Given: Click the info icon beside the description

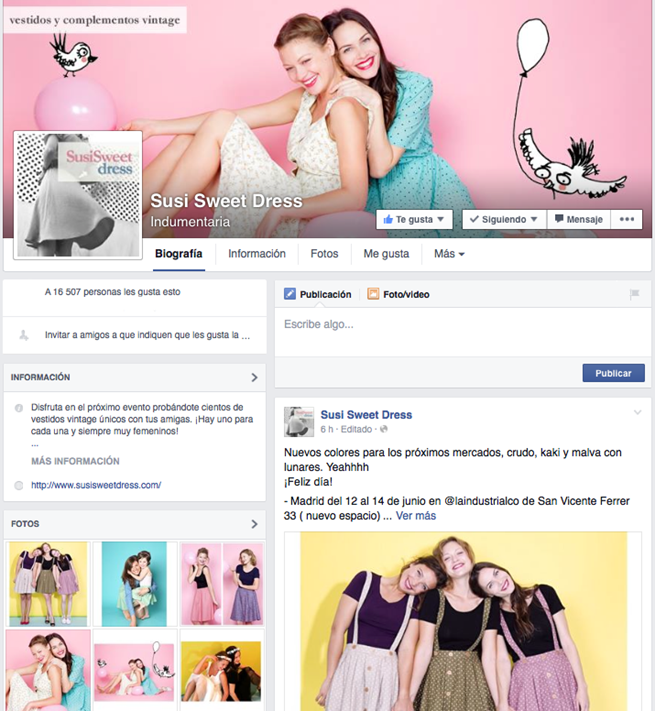Looking at the screenshot, I should [x=19, y=408].
